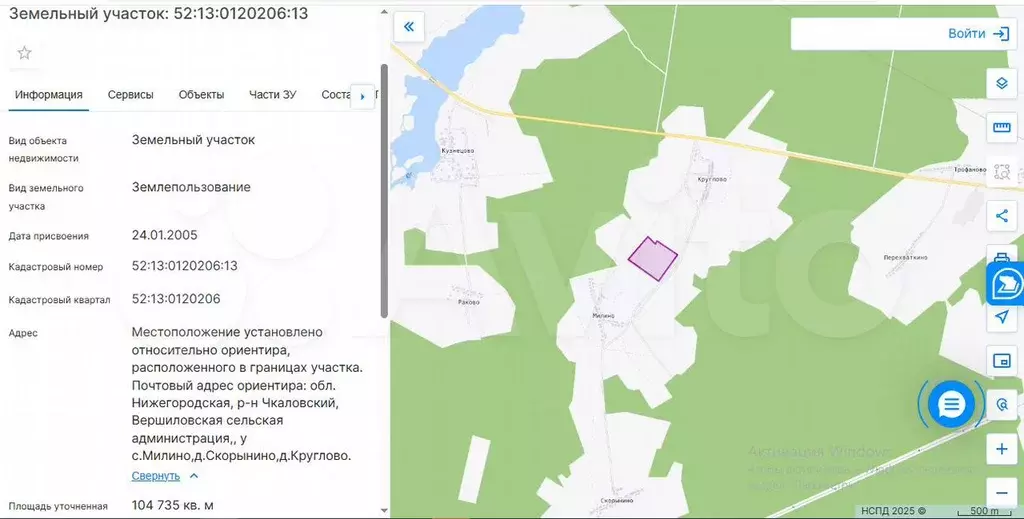Click the Адрес field label
The height and width of the screenshot is (519, 1024).
[x=23, y=333]
